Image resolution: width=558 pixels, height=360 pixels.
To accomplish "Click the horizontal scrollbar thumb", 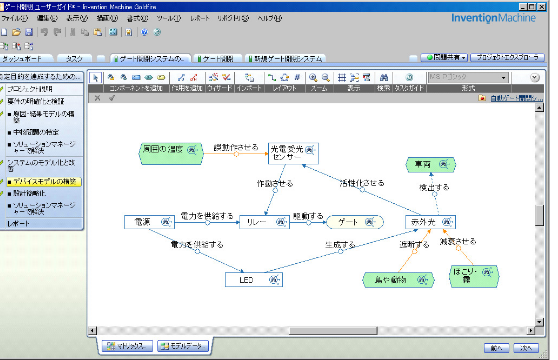I will 333,331.
